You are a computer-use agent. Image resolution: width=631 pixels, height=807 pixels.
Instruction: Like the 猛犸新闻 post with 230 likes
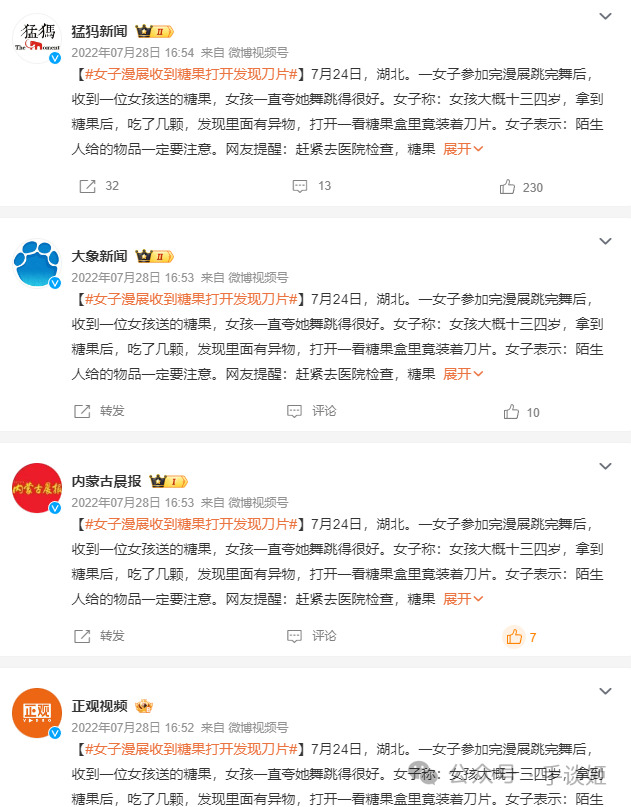[x=521, y=187]
